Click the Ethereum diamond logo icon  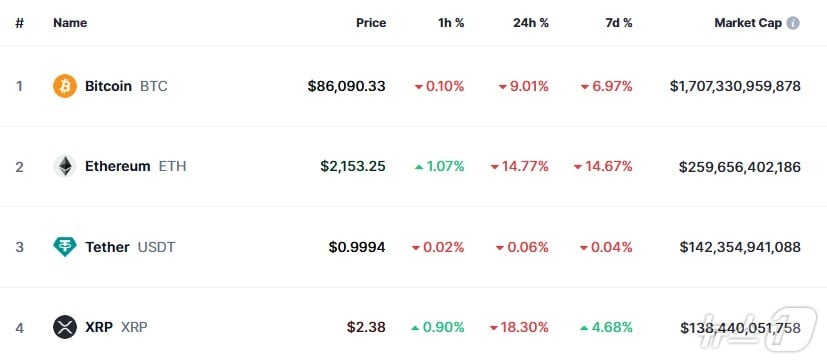tap(65, 166)
